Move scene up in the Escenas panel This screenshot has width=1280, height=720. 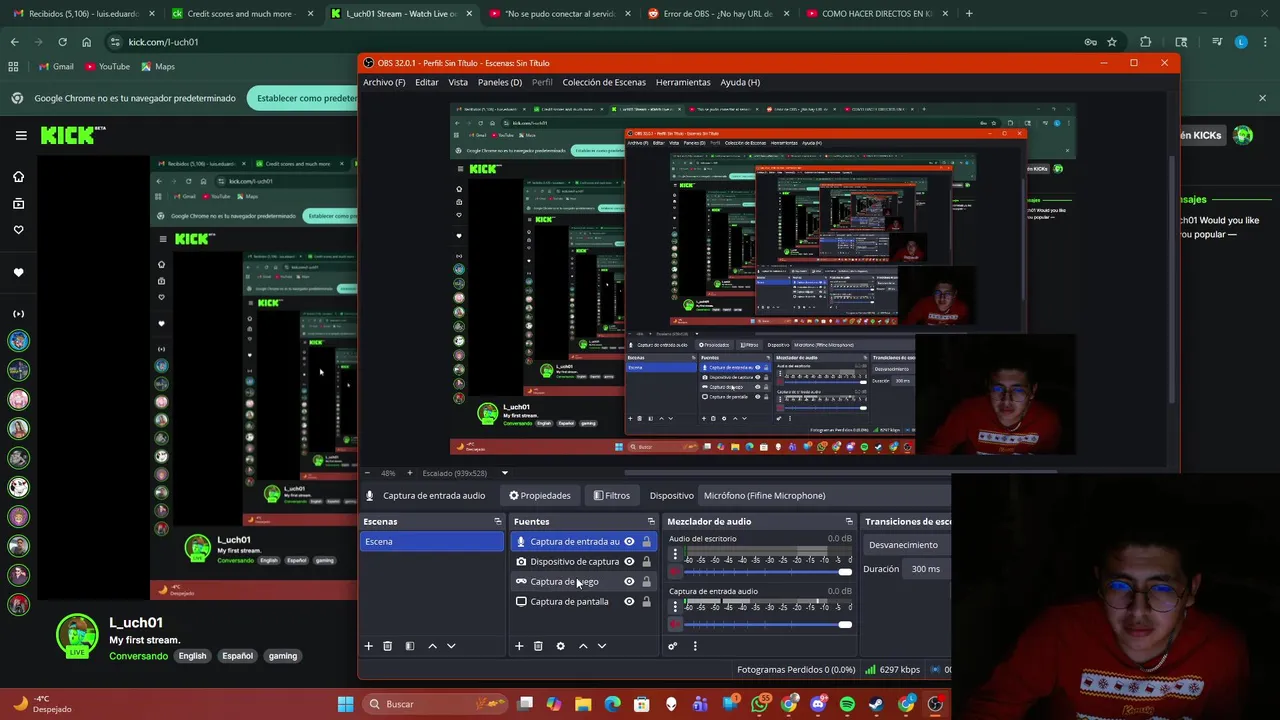432,646
